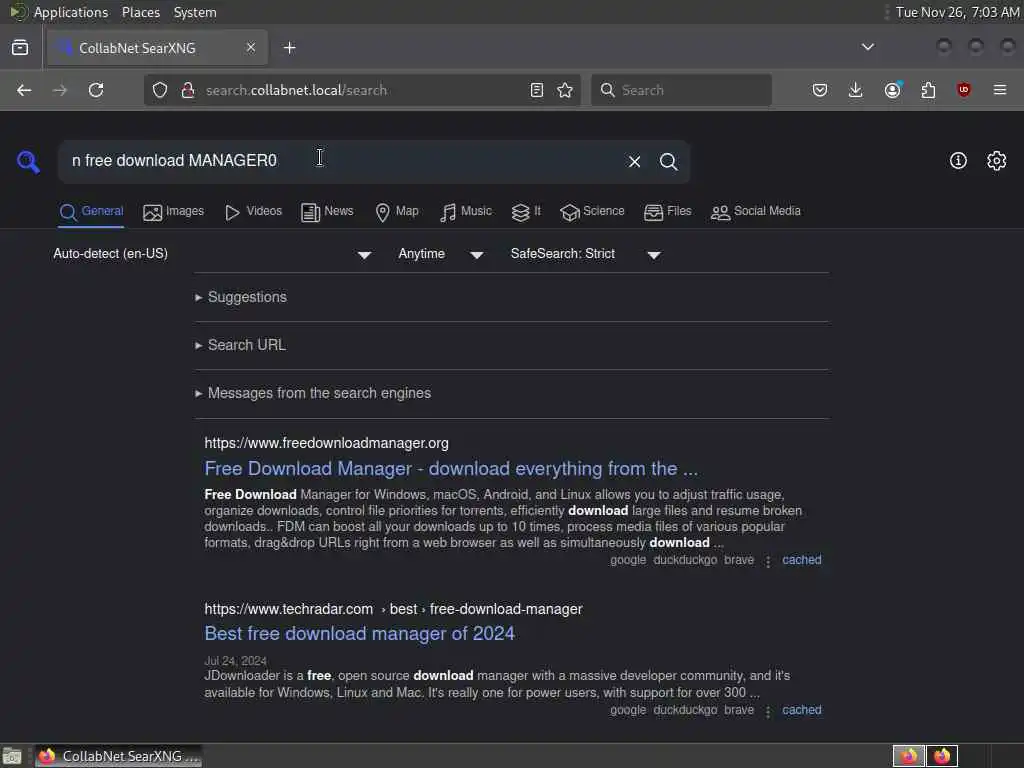This screenshot has width=1024, height=768.
Task: Open SearXNG preferences gear icon
Action: tap(997, 161)
